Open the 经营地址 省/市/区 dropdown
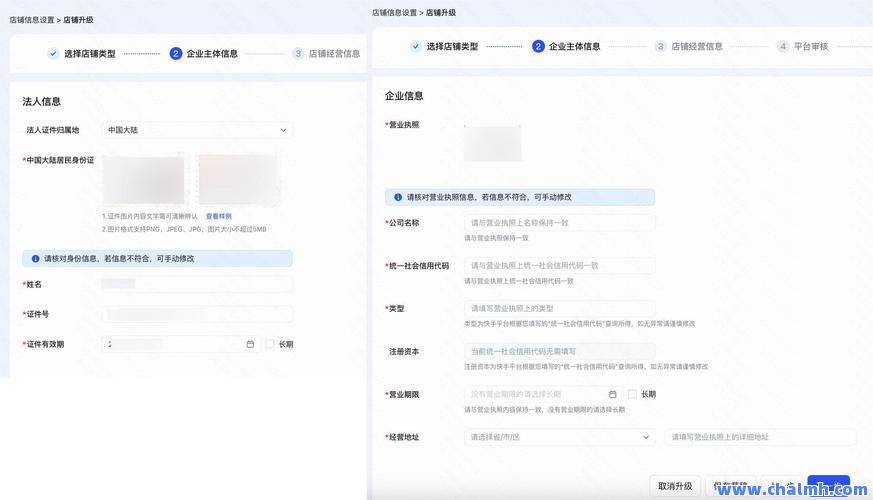Viewport: 873px width, 500px height. click(x=560, y=437)
